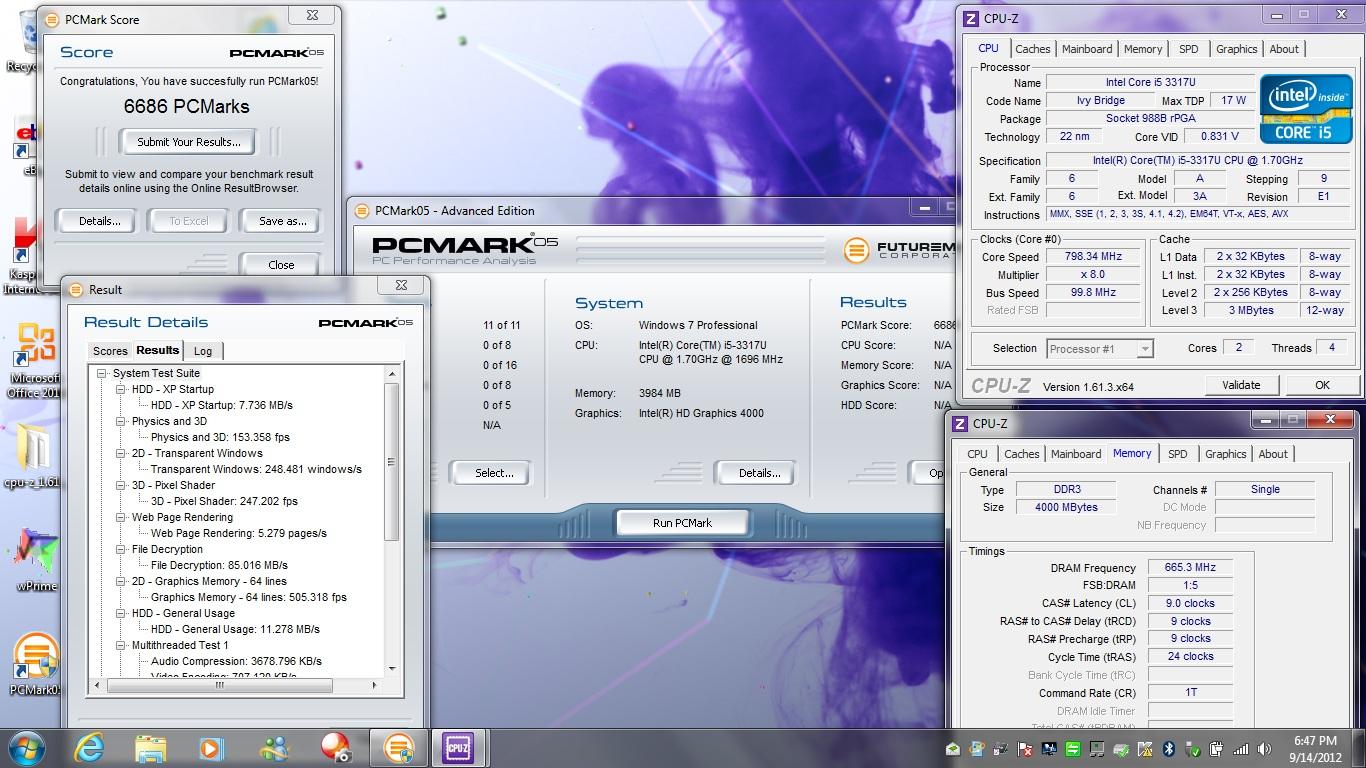Click DRAM Frequency value 665.3 MHz
This screenshot has width=1366, height=768.
point(1190,567)
